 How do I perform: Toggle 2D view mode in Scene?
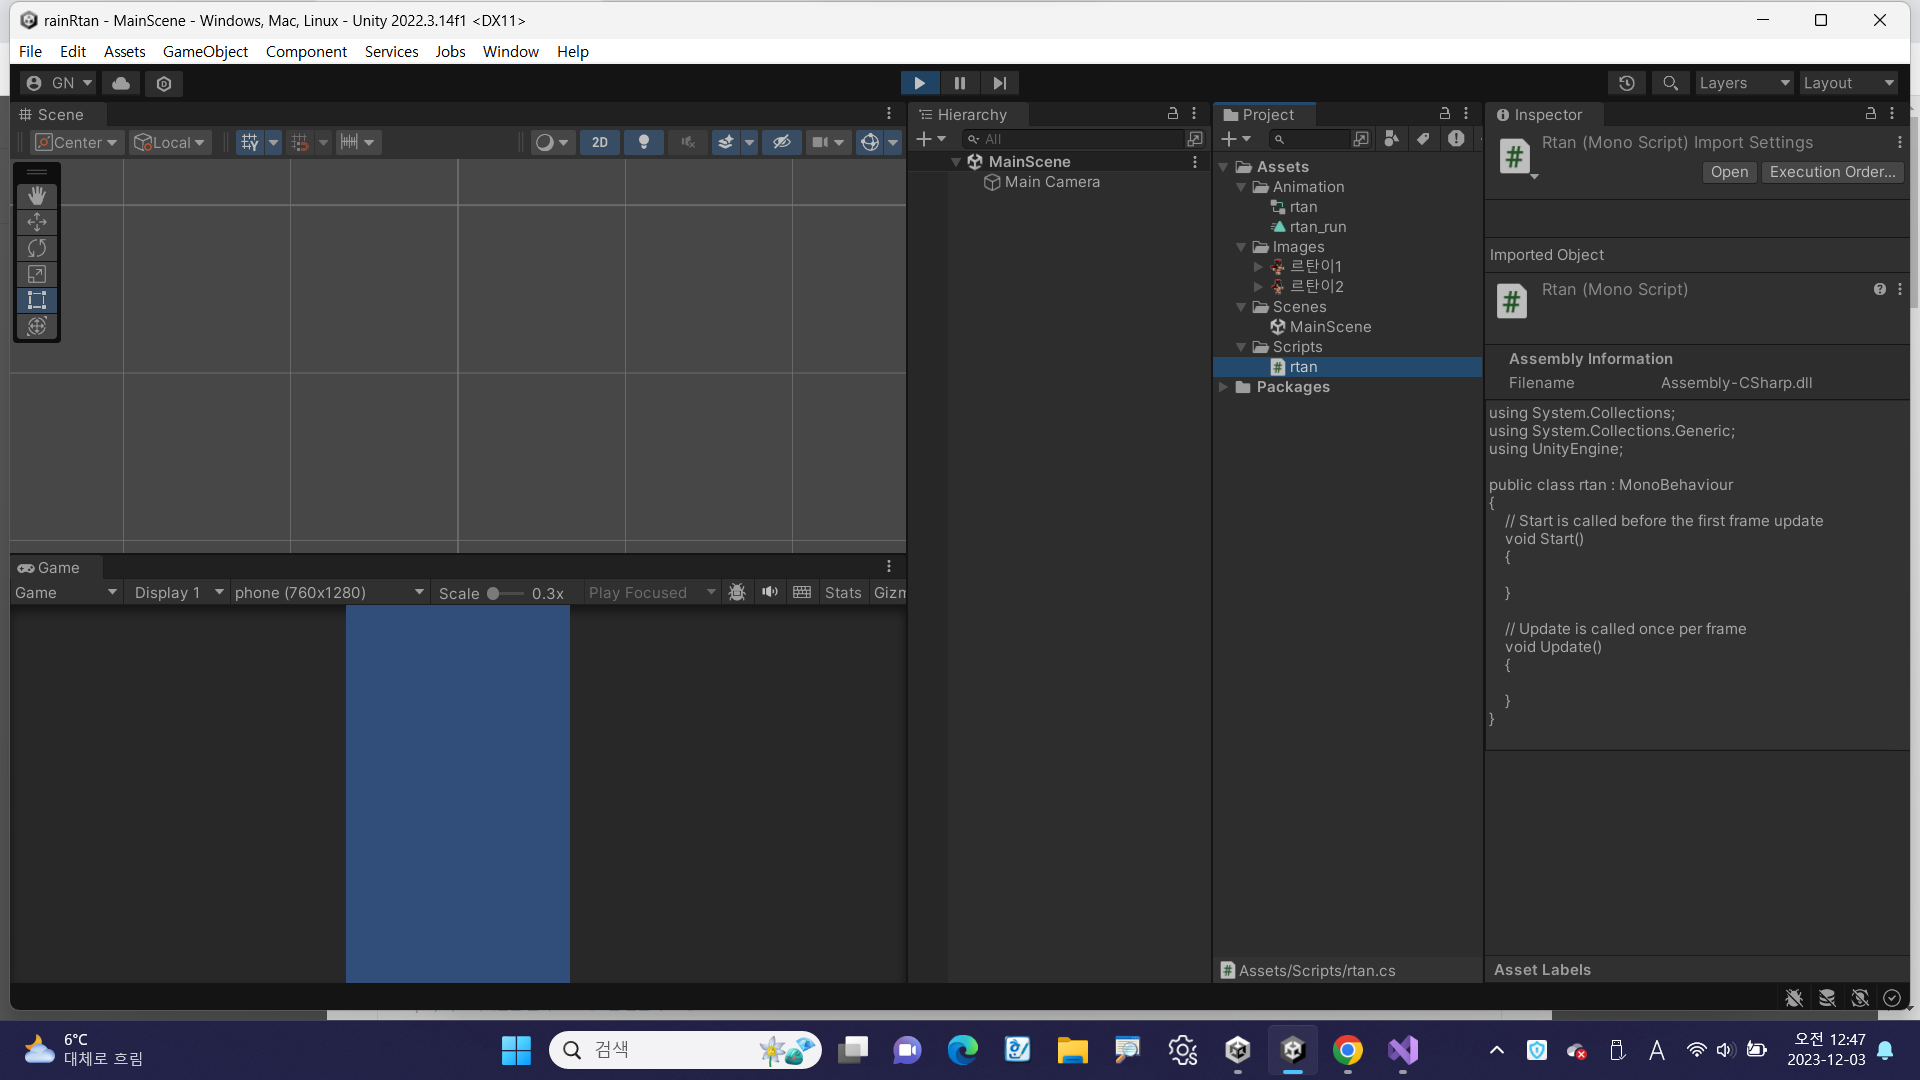click(x=600, y=142)
